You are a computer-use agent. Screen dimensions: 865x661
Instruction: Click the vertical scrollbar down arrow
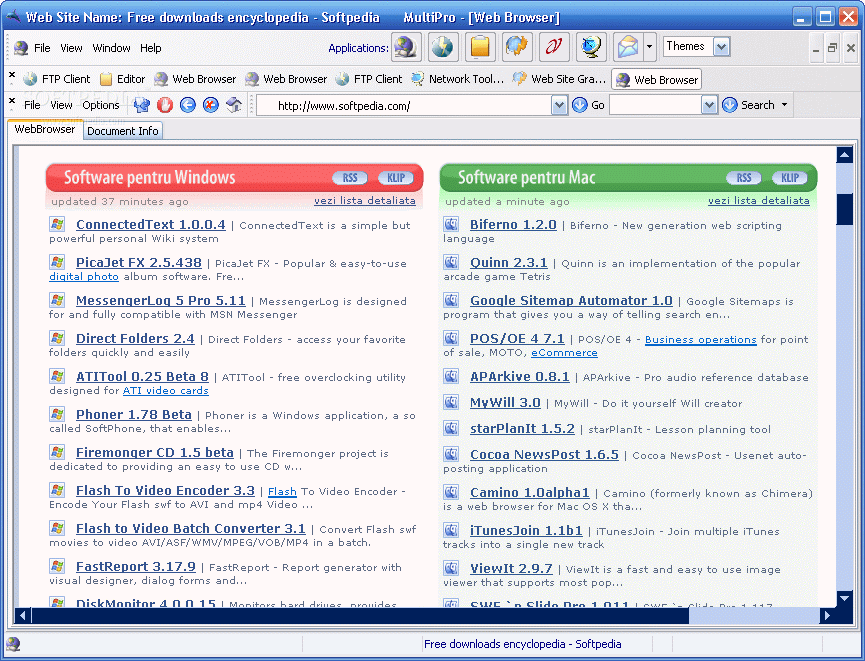(845, 598)
